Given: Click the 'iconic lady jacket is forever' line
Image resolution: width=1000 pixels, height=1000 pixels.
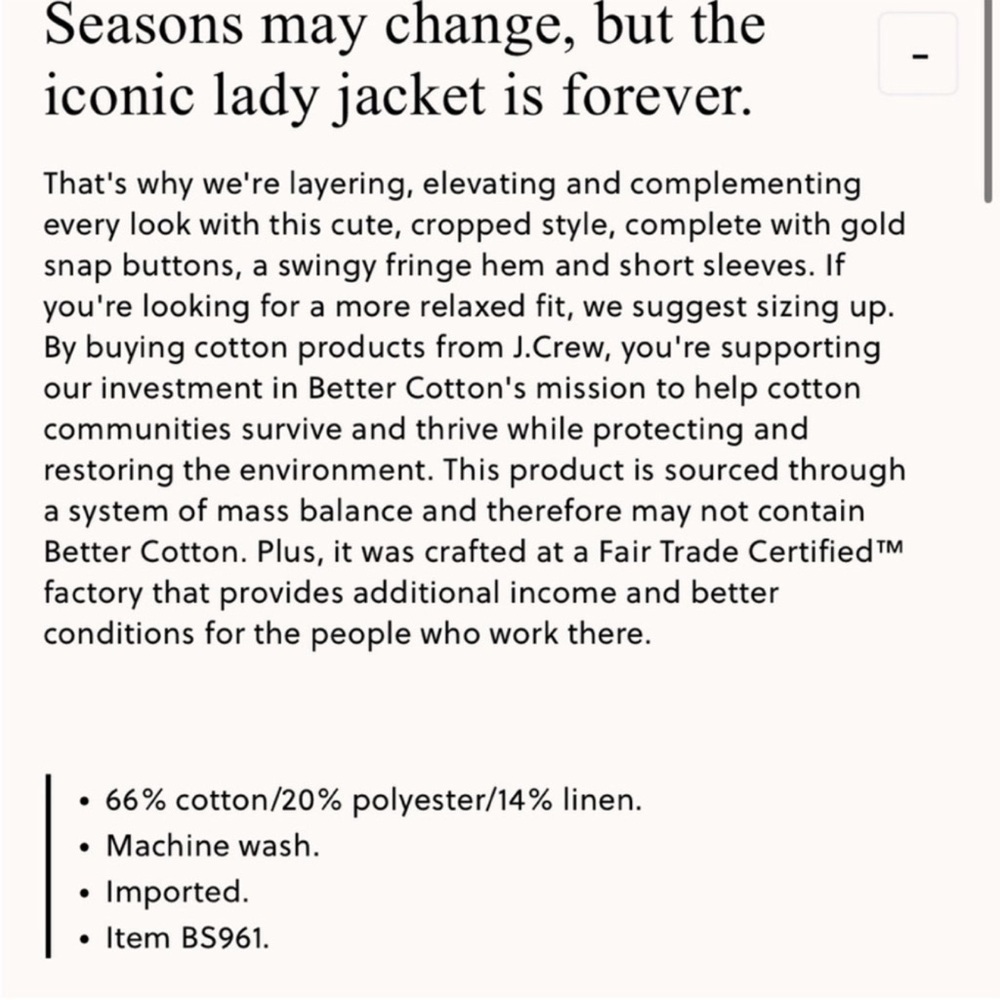Looking at the screenshot, I should click(x=398, y=96).
